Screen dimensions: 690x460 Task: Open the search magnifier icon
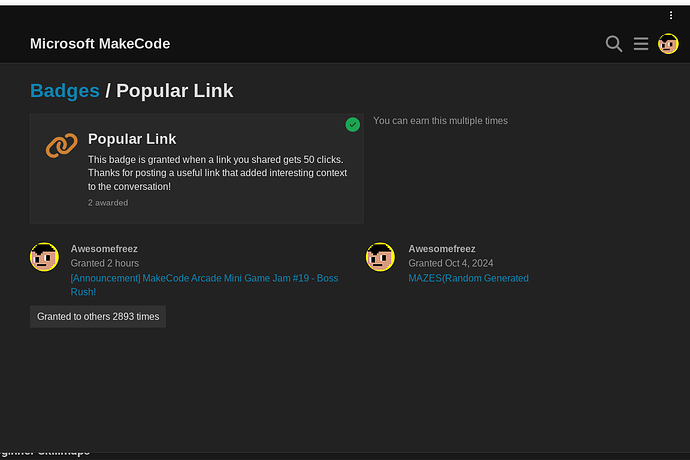(x=613, y=44)
